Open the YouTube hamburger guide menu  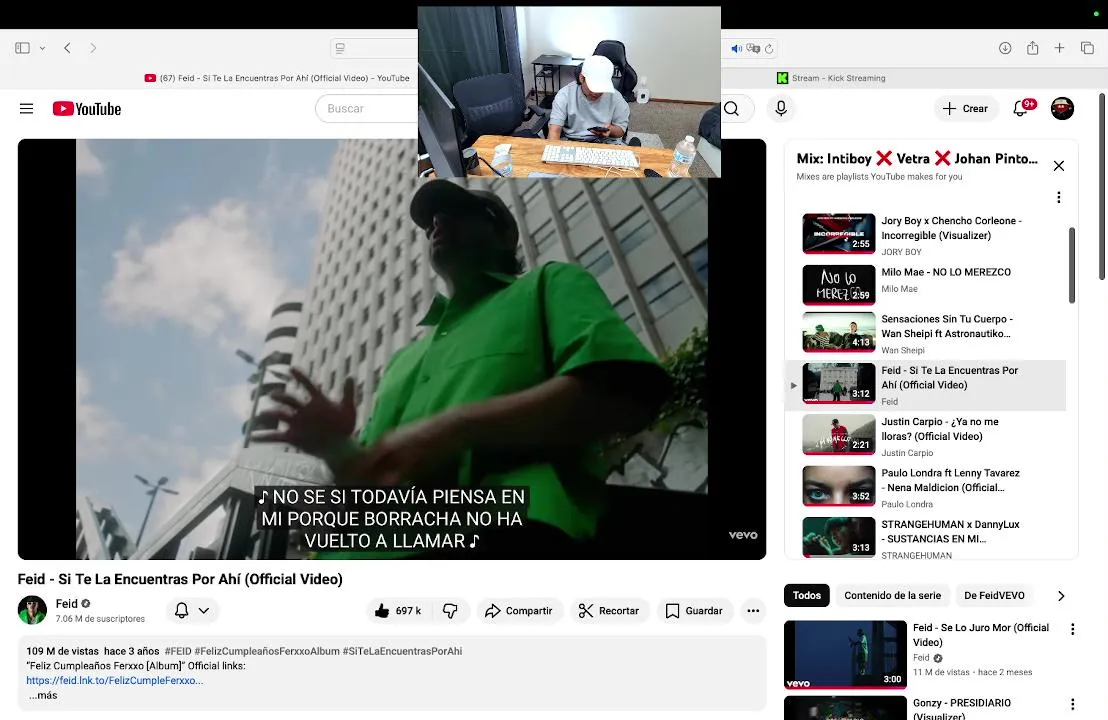pyautogui.click(x=26, y=109)
